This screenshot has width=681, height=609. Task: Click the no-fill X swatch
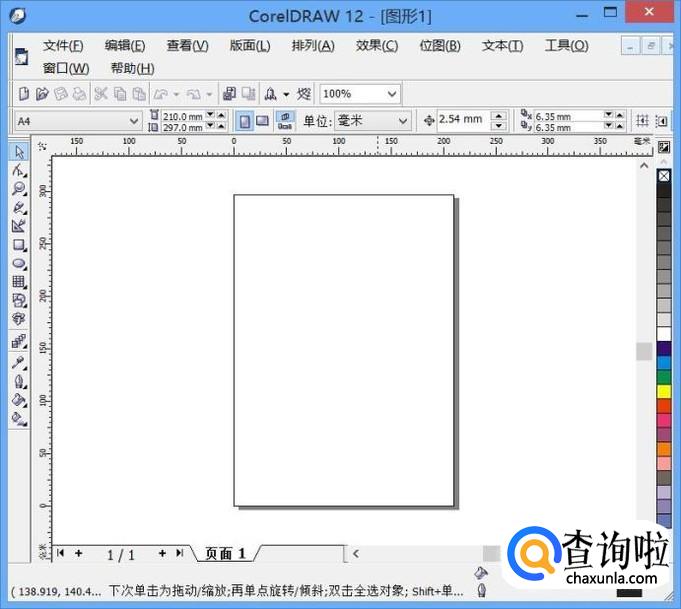pyautogui.click(x=664, y=176)
